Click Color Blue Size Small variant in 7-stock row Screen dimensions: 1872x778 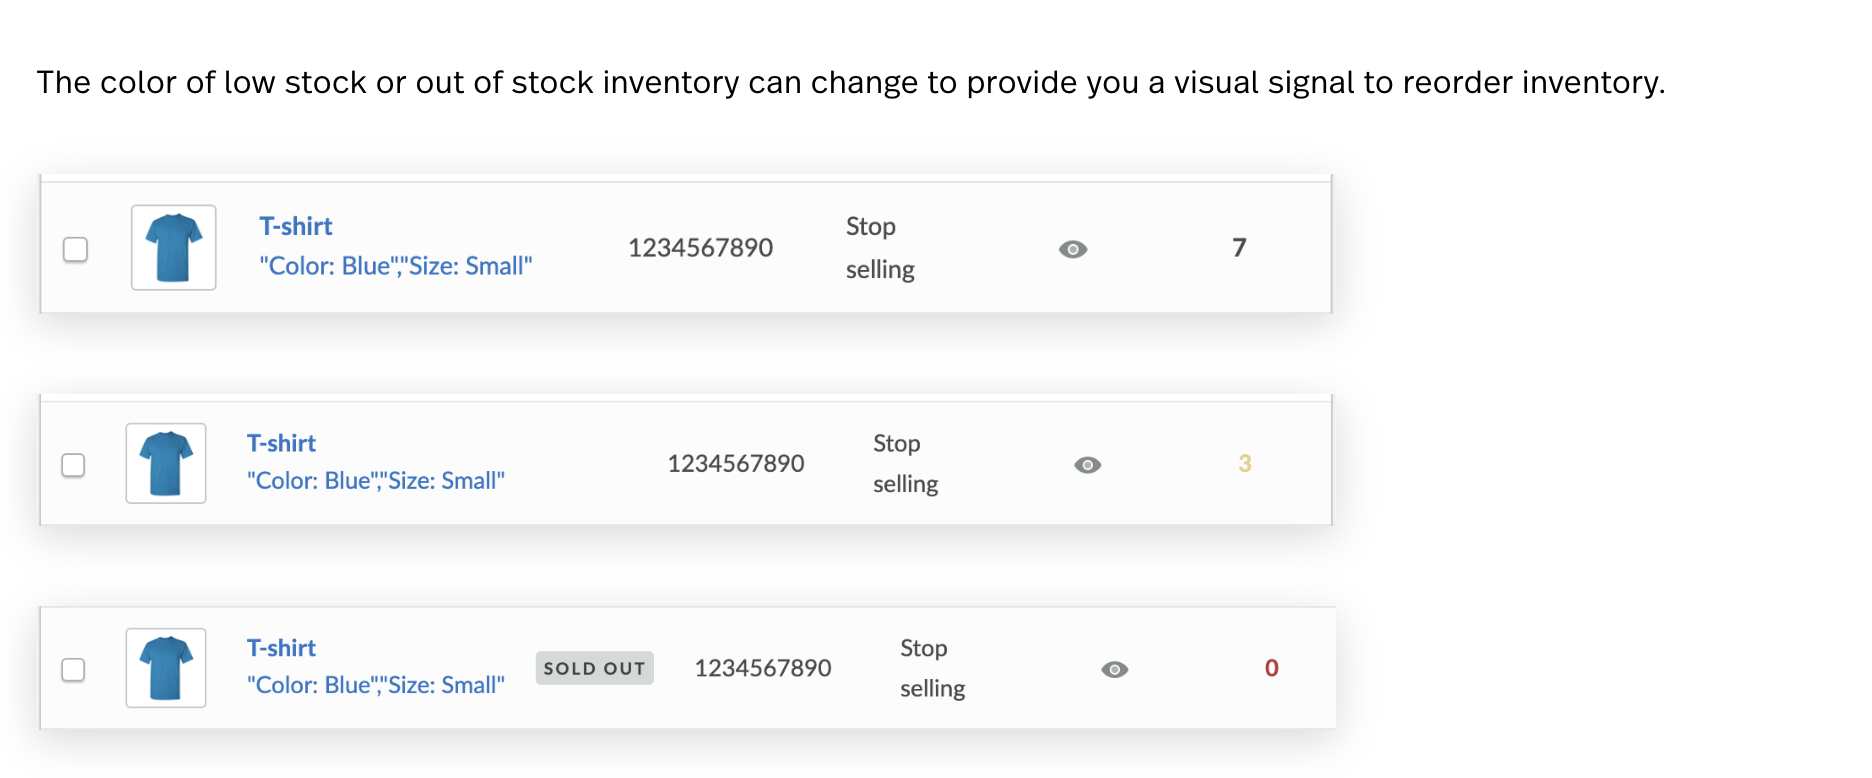point(396,266)
